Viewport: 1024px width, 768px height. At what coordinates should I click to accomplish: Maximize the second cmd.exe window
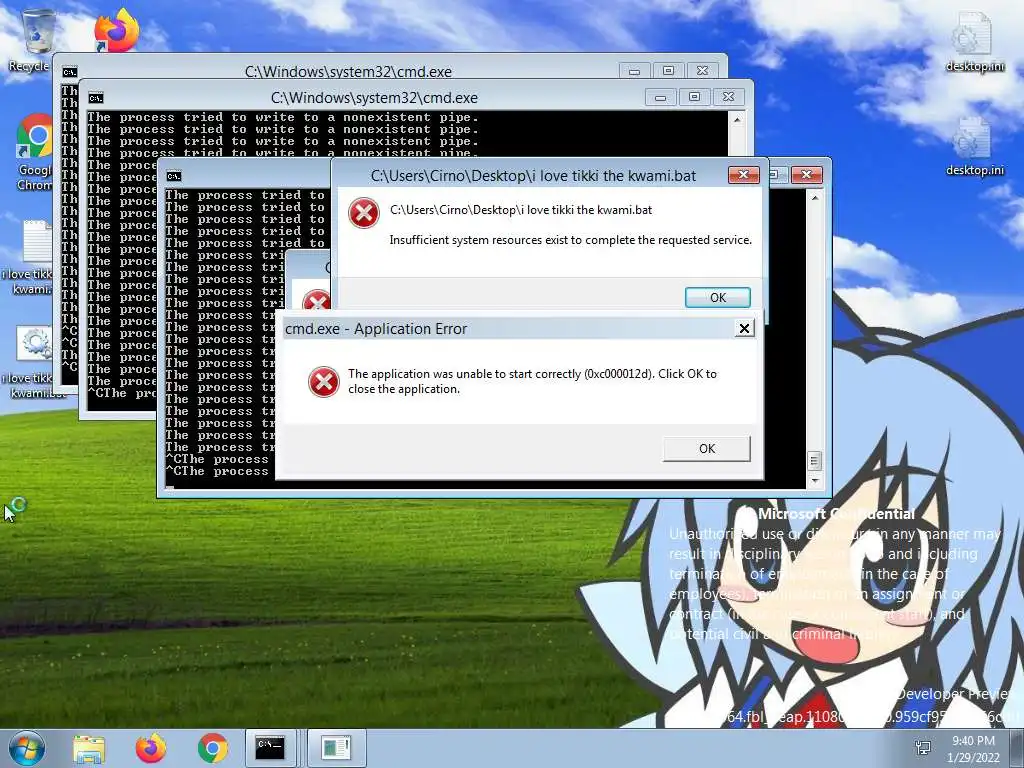tap(694, 97)
